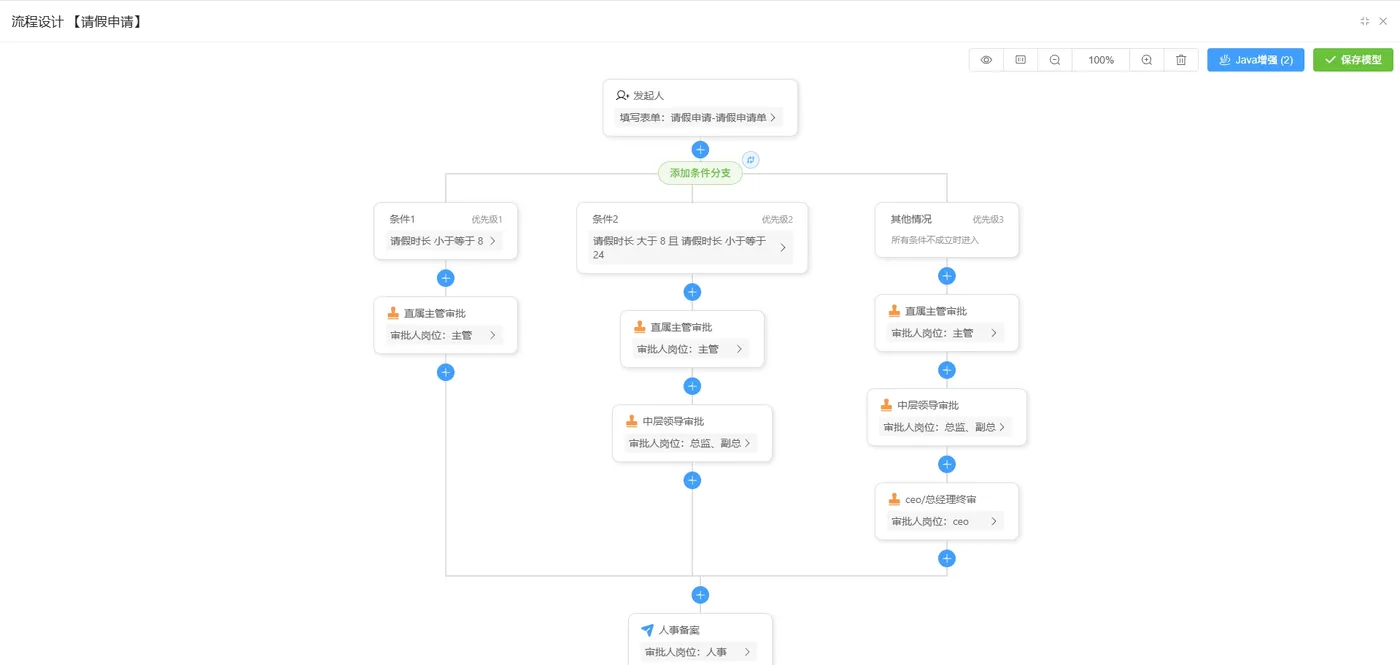Viewport: 1400px width, 665px height.
Task: Add a node above 直属主管审批 in 条件1
Action: (x=445, y=278)
